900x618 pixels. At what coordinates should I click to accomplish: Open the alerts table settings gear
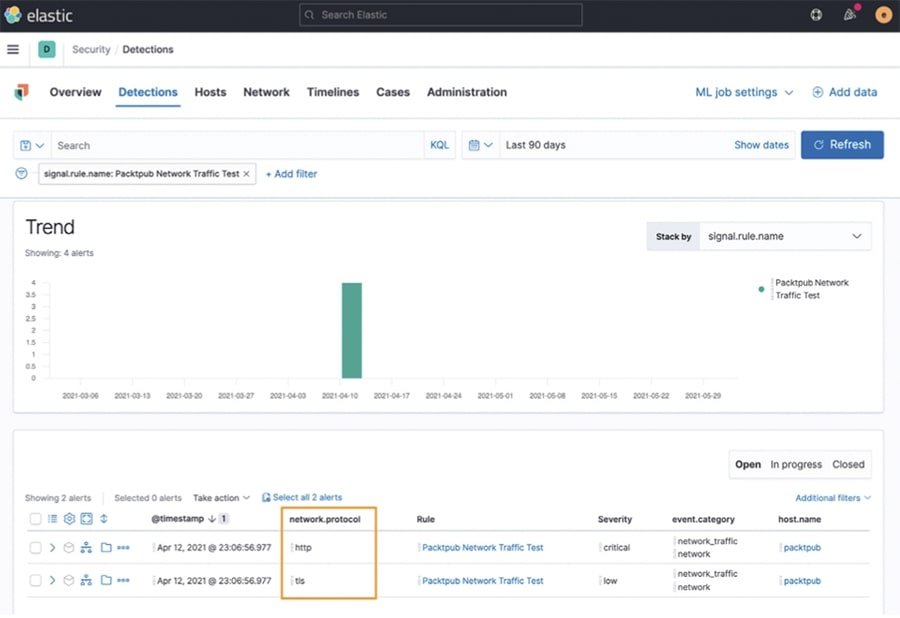[x=69, y=519]
